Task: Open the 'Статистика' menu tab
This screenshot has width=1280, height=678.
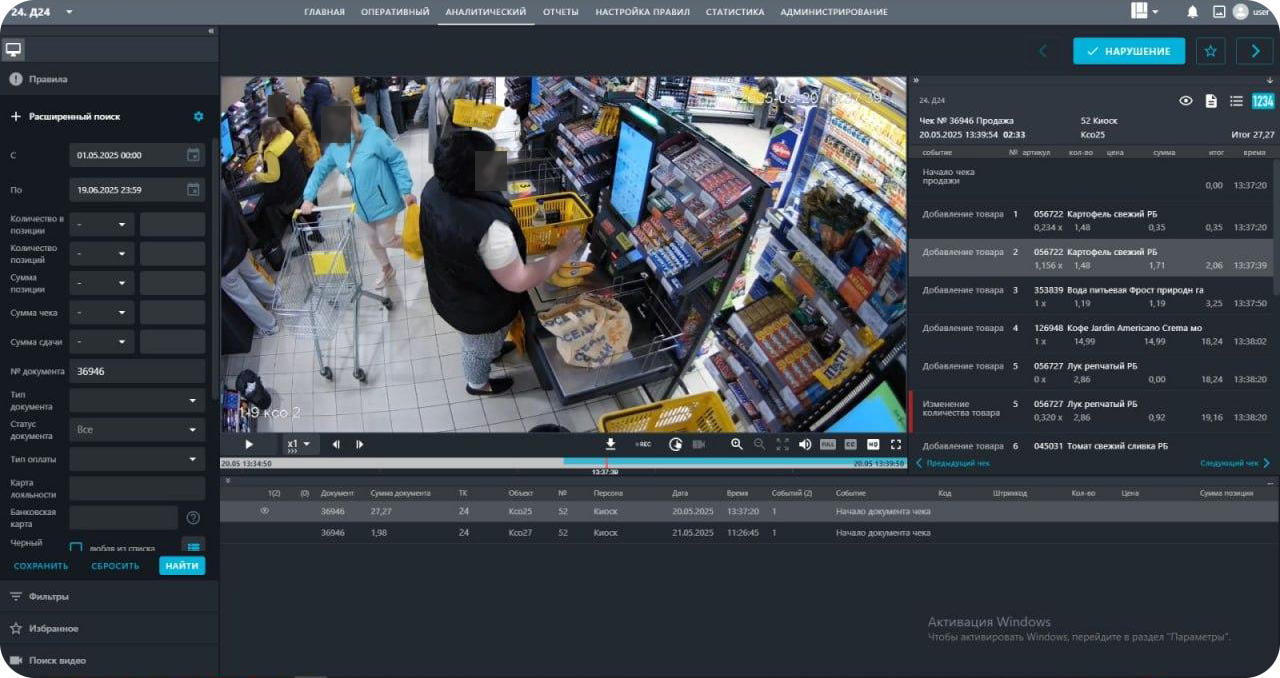Action: point(734,12)
